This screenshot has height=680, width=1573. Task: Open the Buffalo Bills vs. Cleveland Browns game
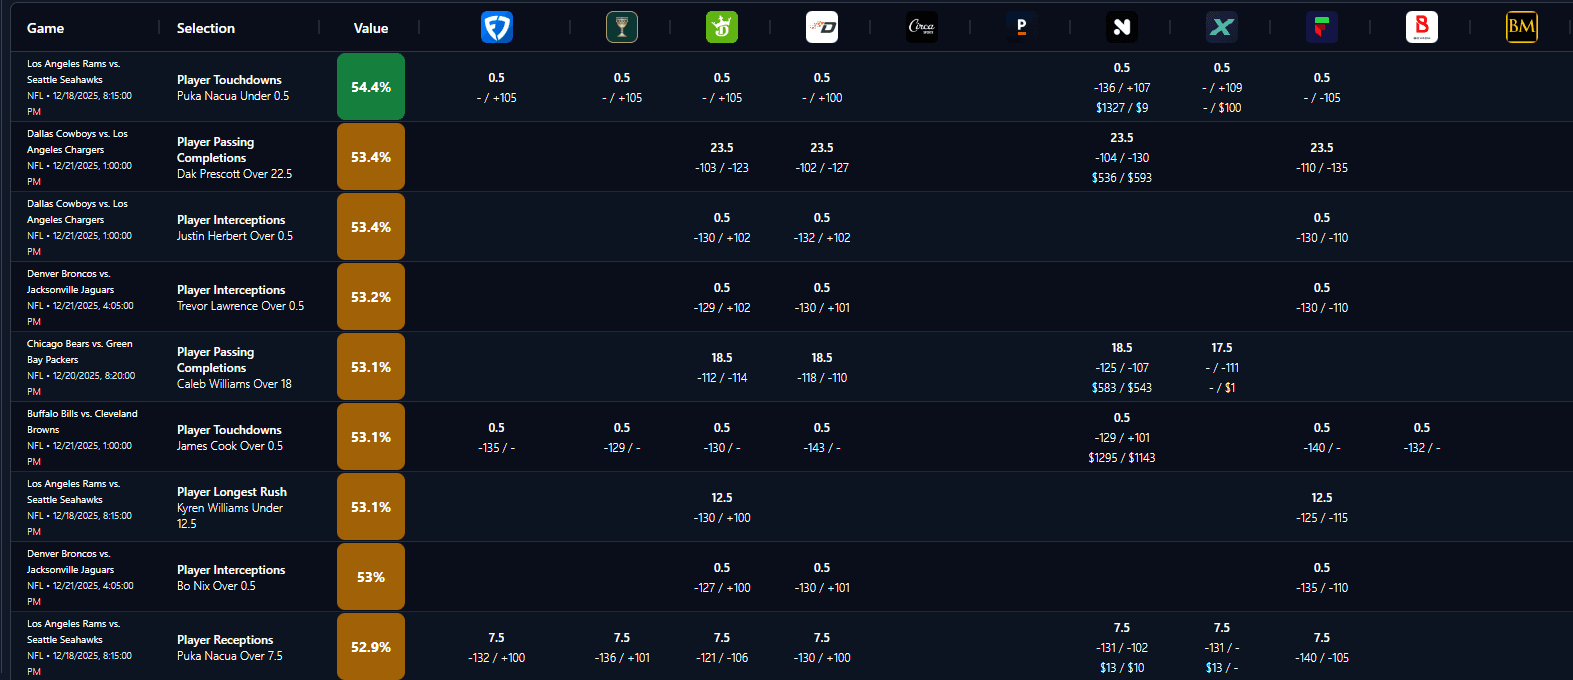tap(82, 421)
